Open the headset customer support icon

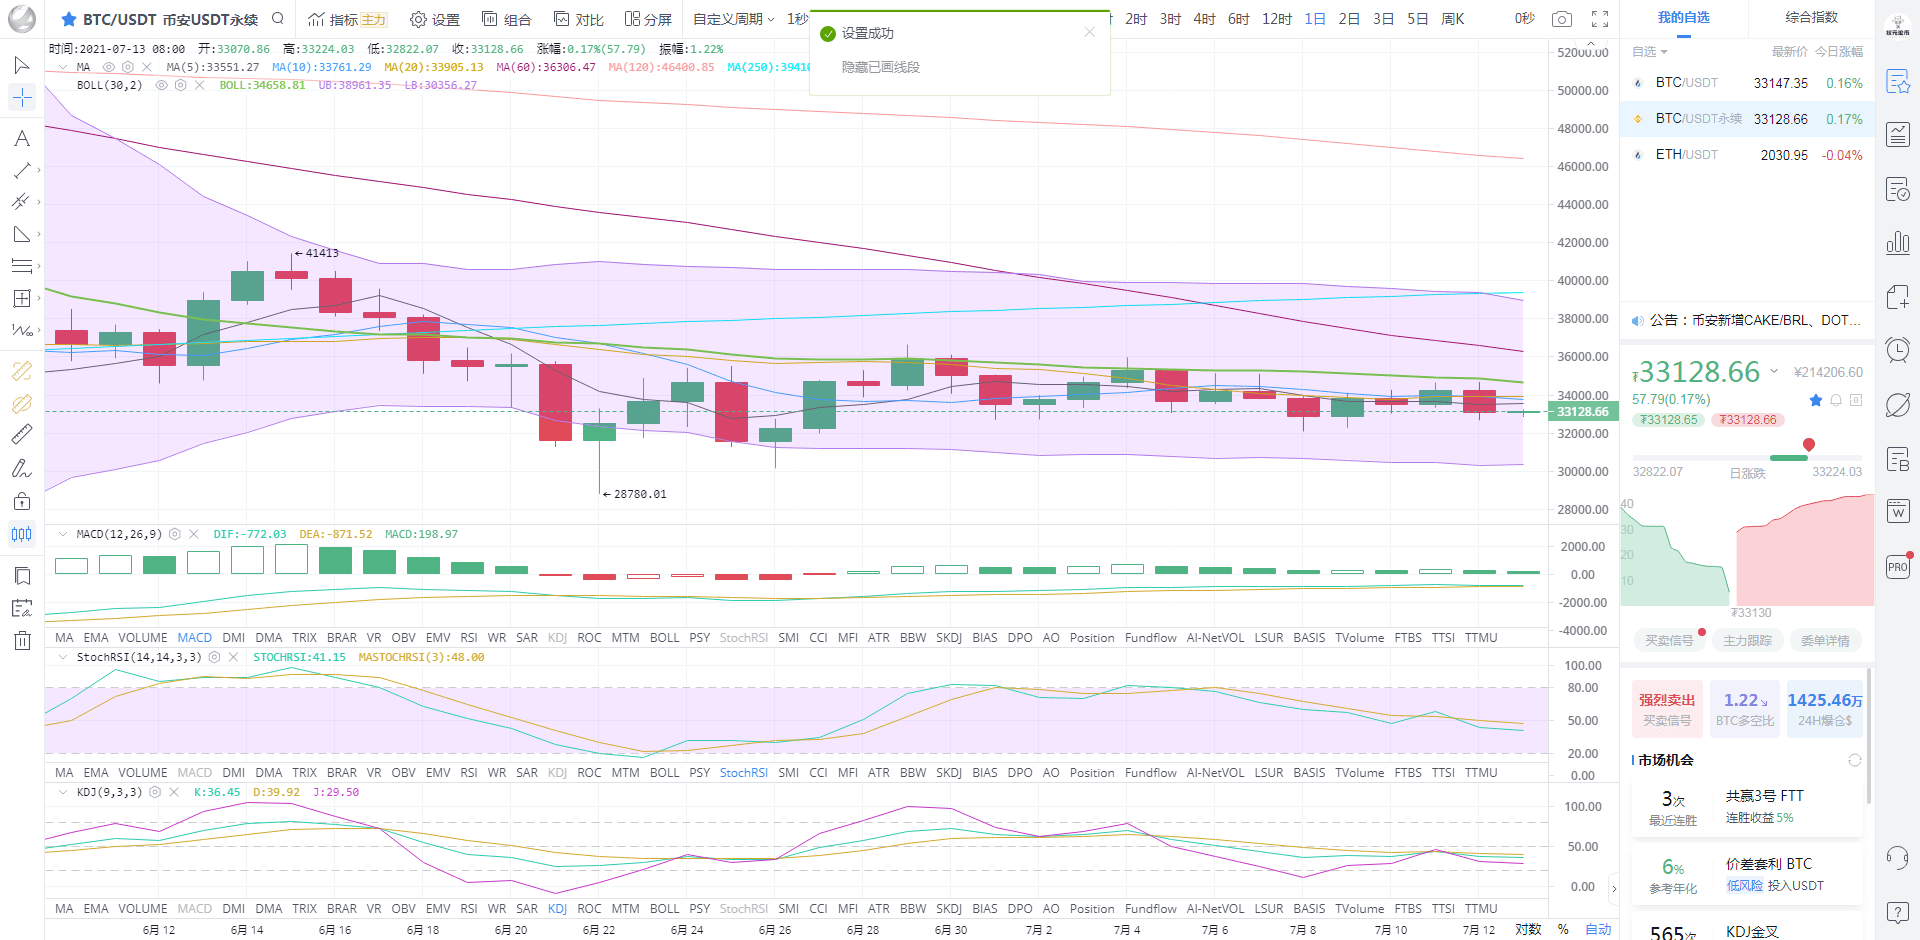pyautogui.click(x=1898, y=858)
